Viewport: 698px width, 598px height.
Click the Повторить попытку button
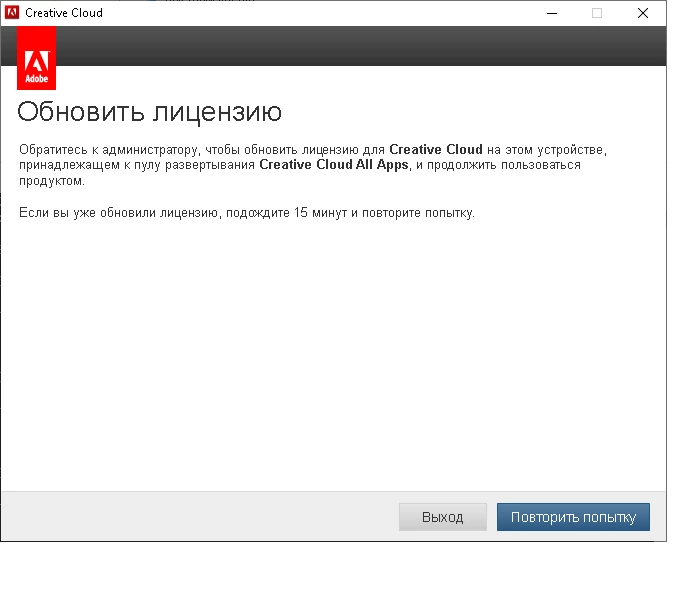(x=573, y=517)
